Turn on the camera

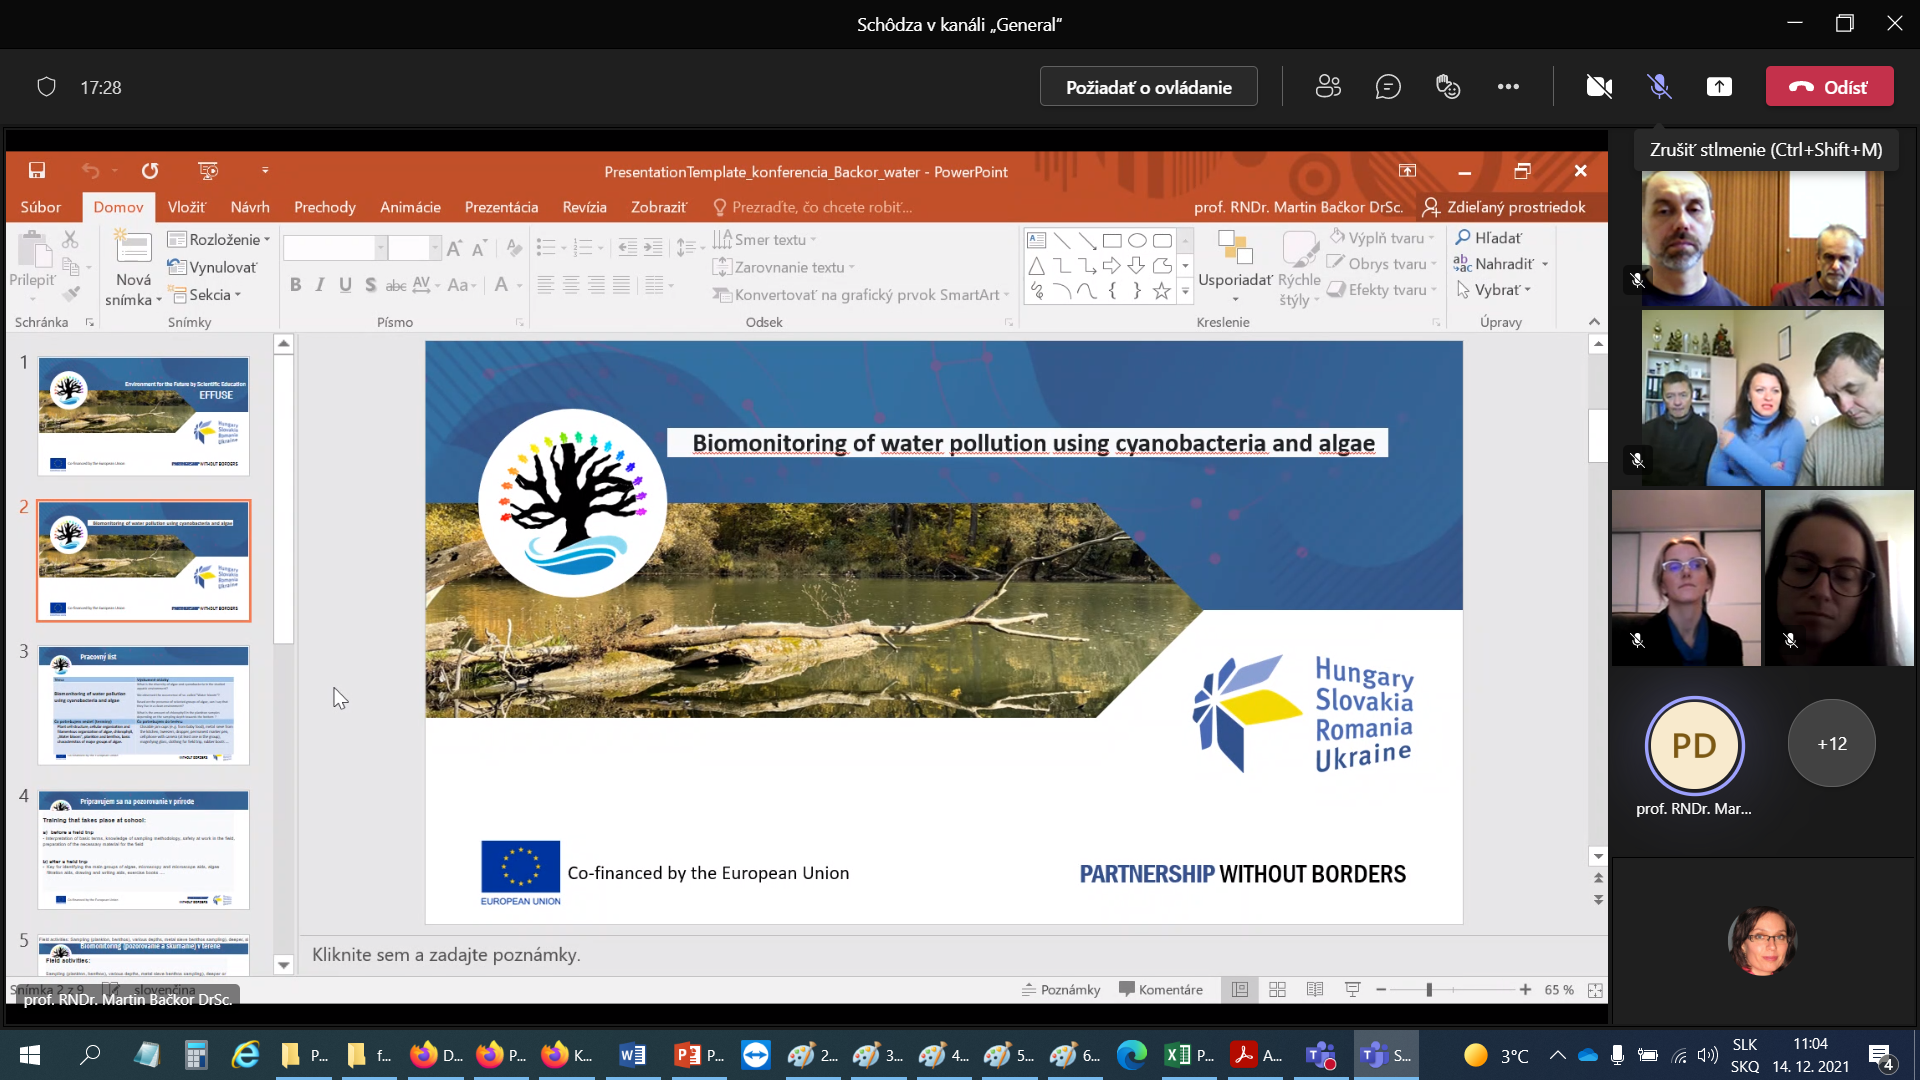point(1599,87)
